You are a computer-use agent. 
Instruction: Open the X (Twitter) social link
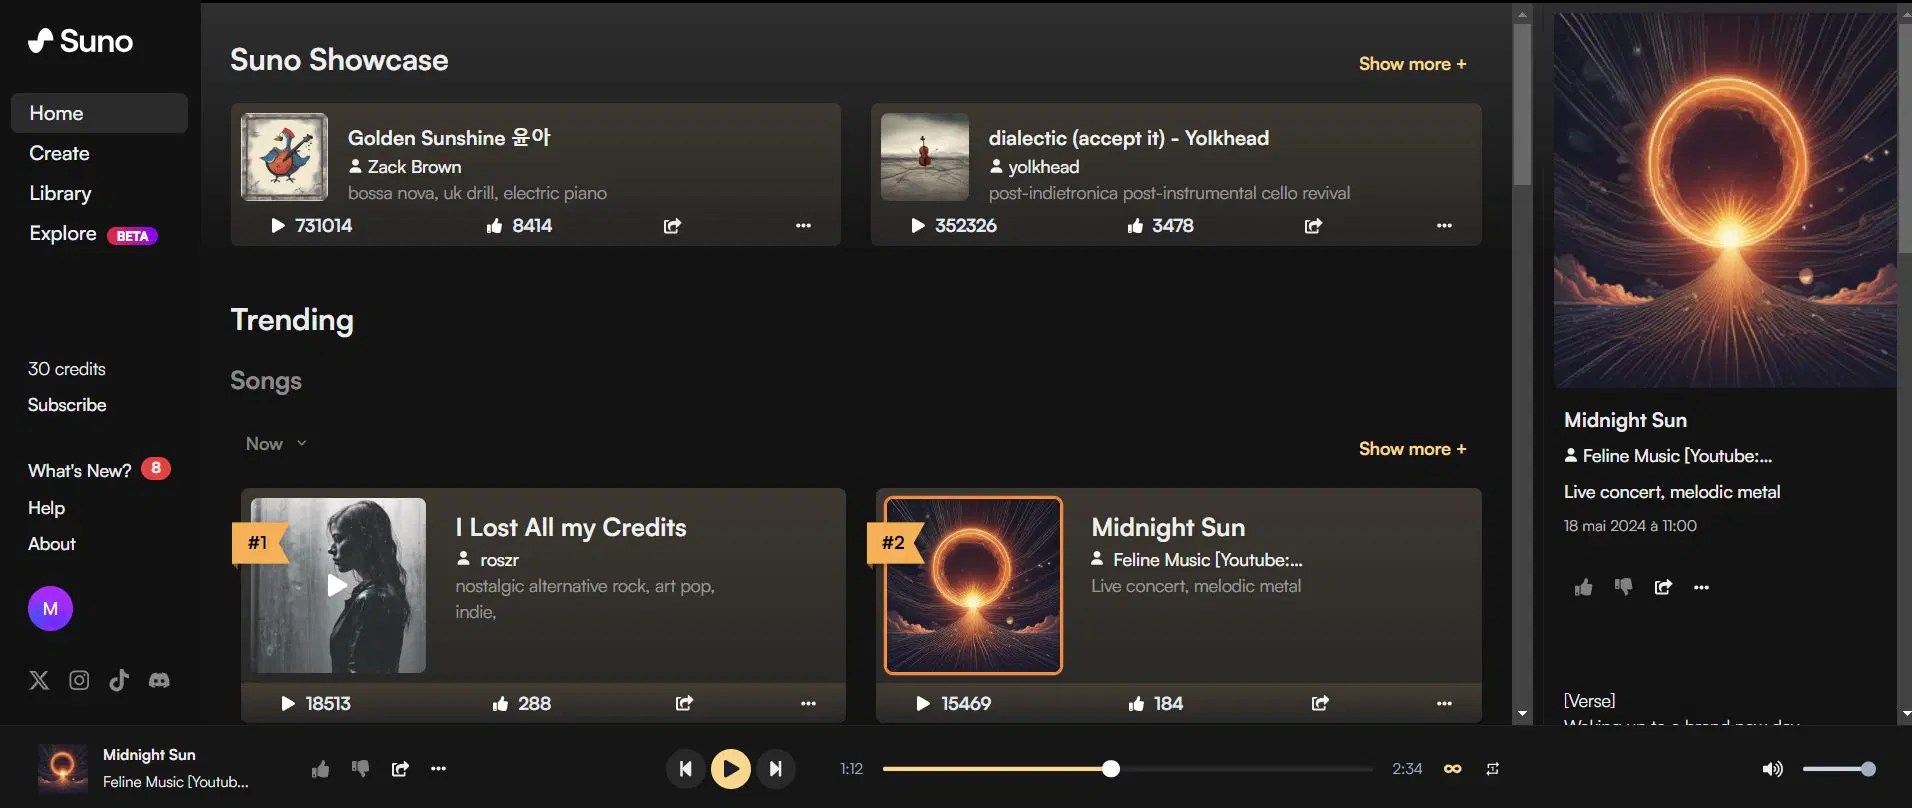39,681
